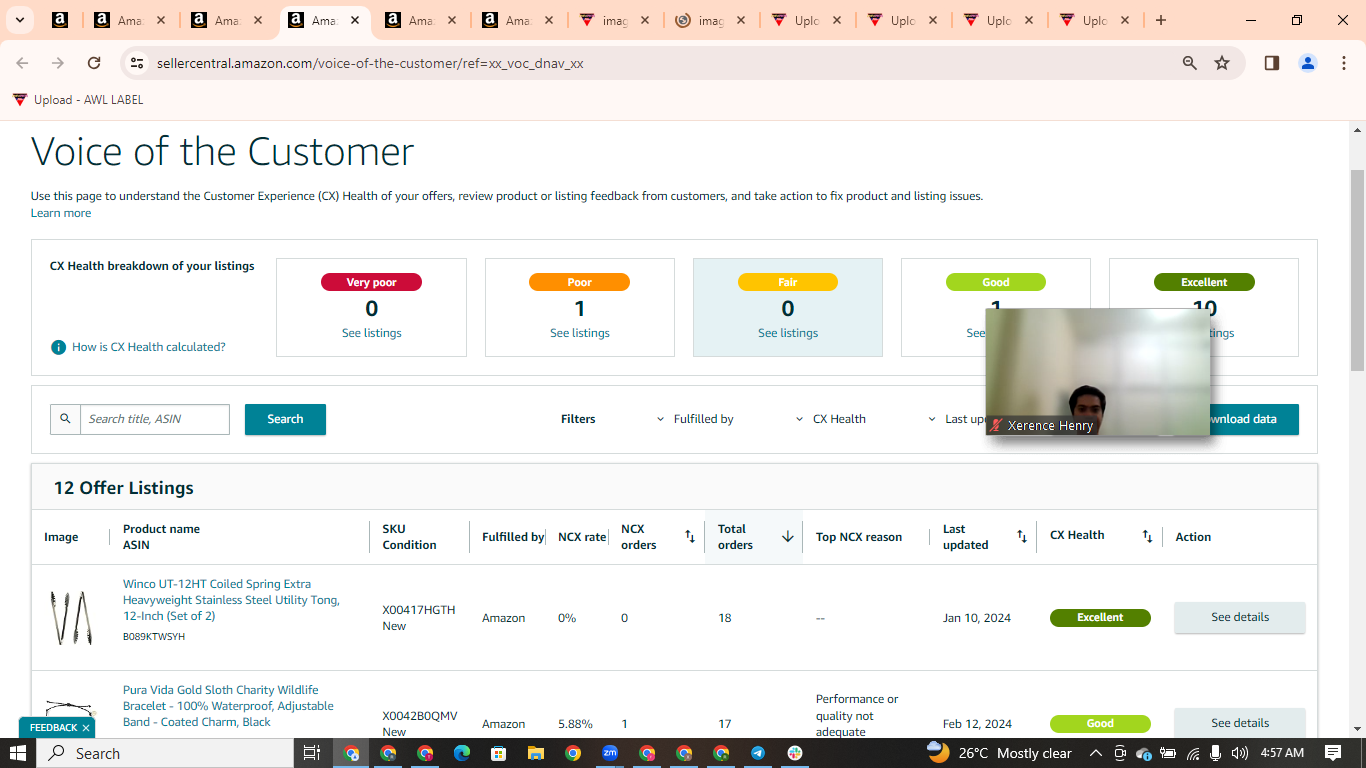This screenshot has width=1366, height=768.
Task: Click the volume icon in the system tray
Action: point(1240,753)
